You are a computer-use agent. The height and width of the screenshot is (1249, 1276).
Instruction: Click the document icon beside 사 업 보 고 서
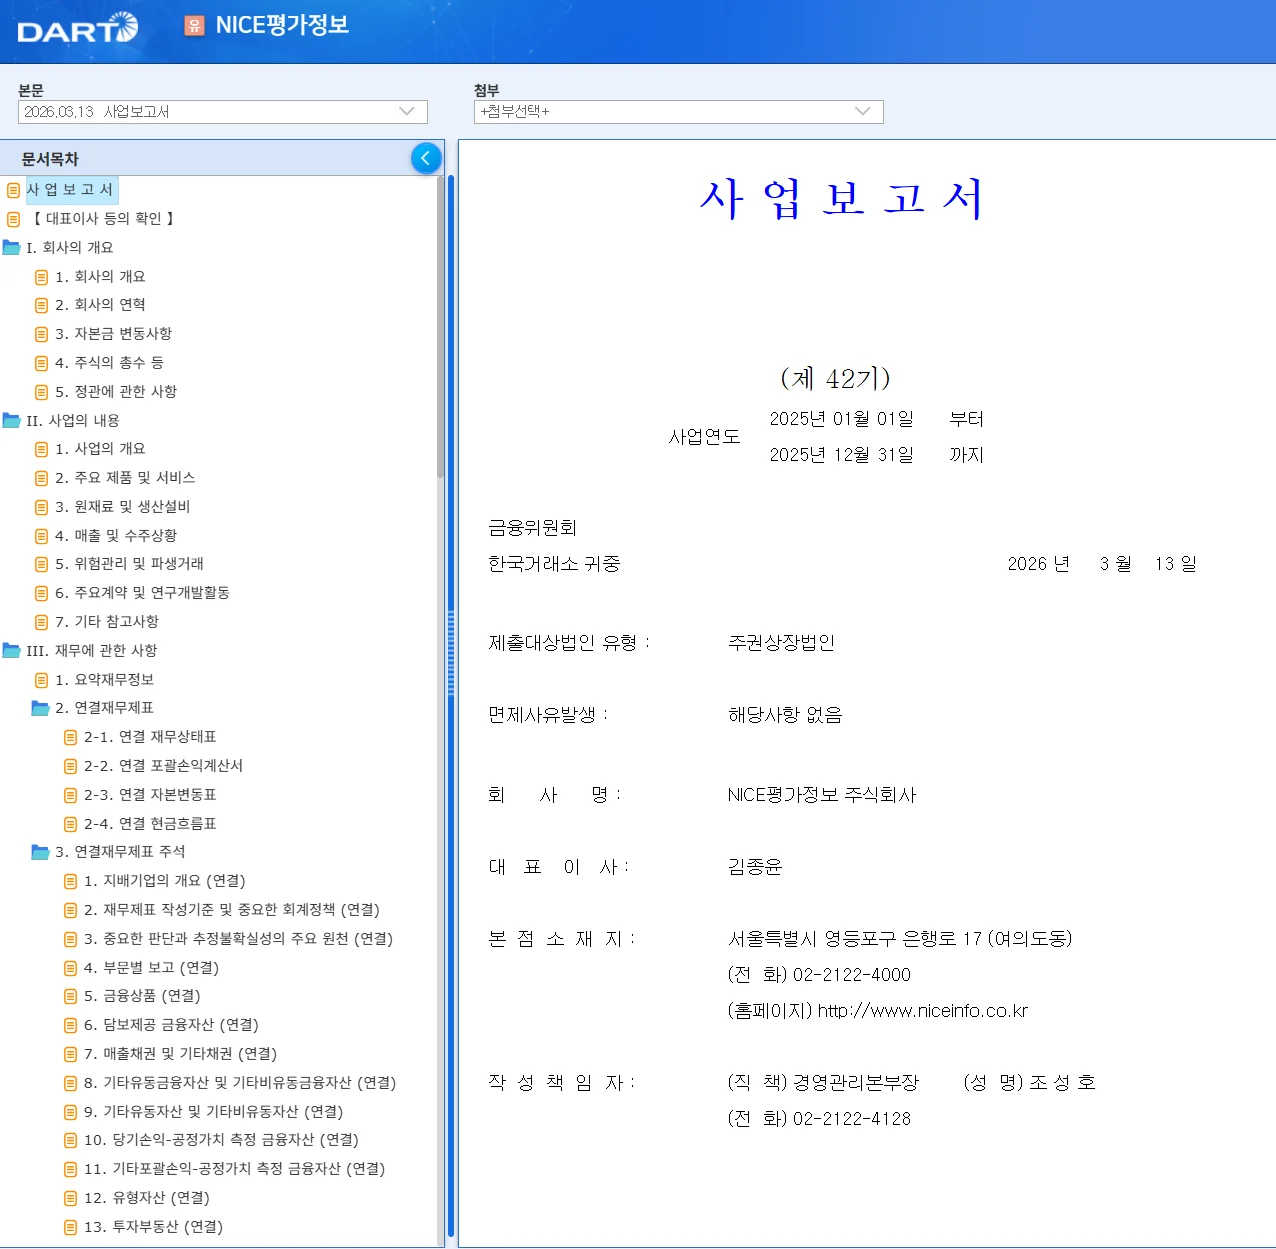(x=13, y=190)
